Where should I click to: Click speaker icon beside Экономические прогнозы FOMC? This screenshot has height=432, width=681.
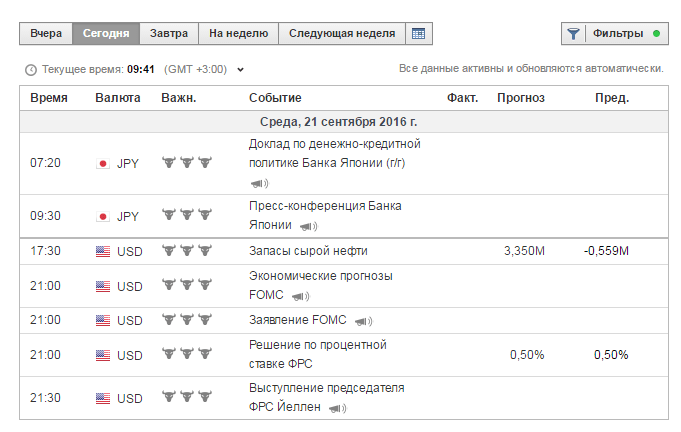(x=300, y=297)
